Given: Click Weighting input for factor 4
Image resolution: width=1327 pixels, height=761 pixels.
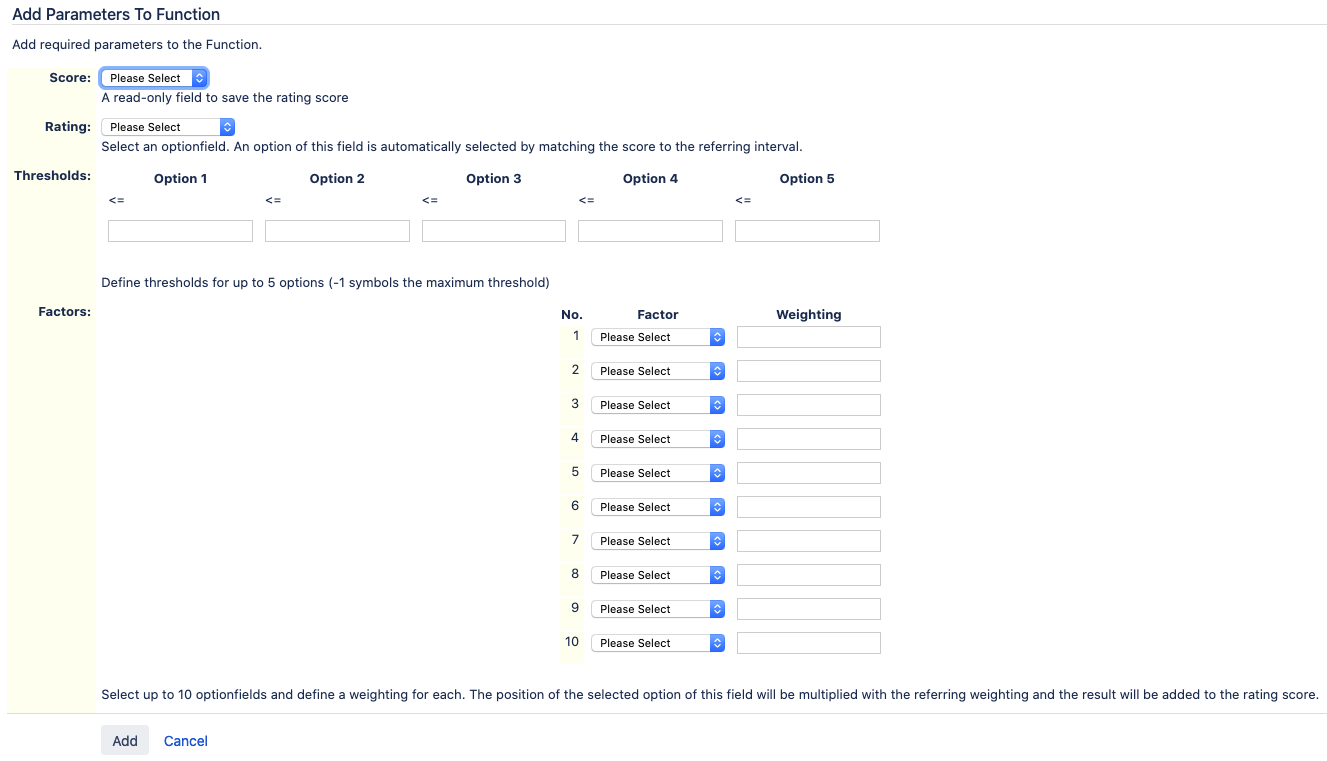Looking at the screenshot, I should (809, 439).
